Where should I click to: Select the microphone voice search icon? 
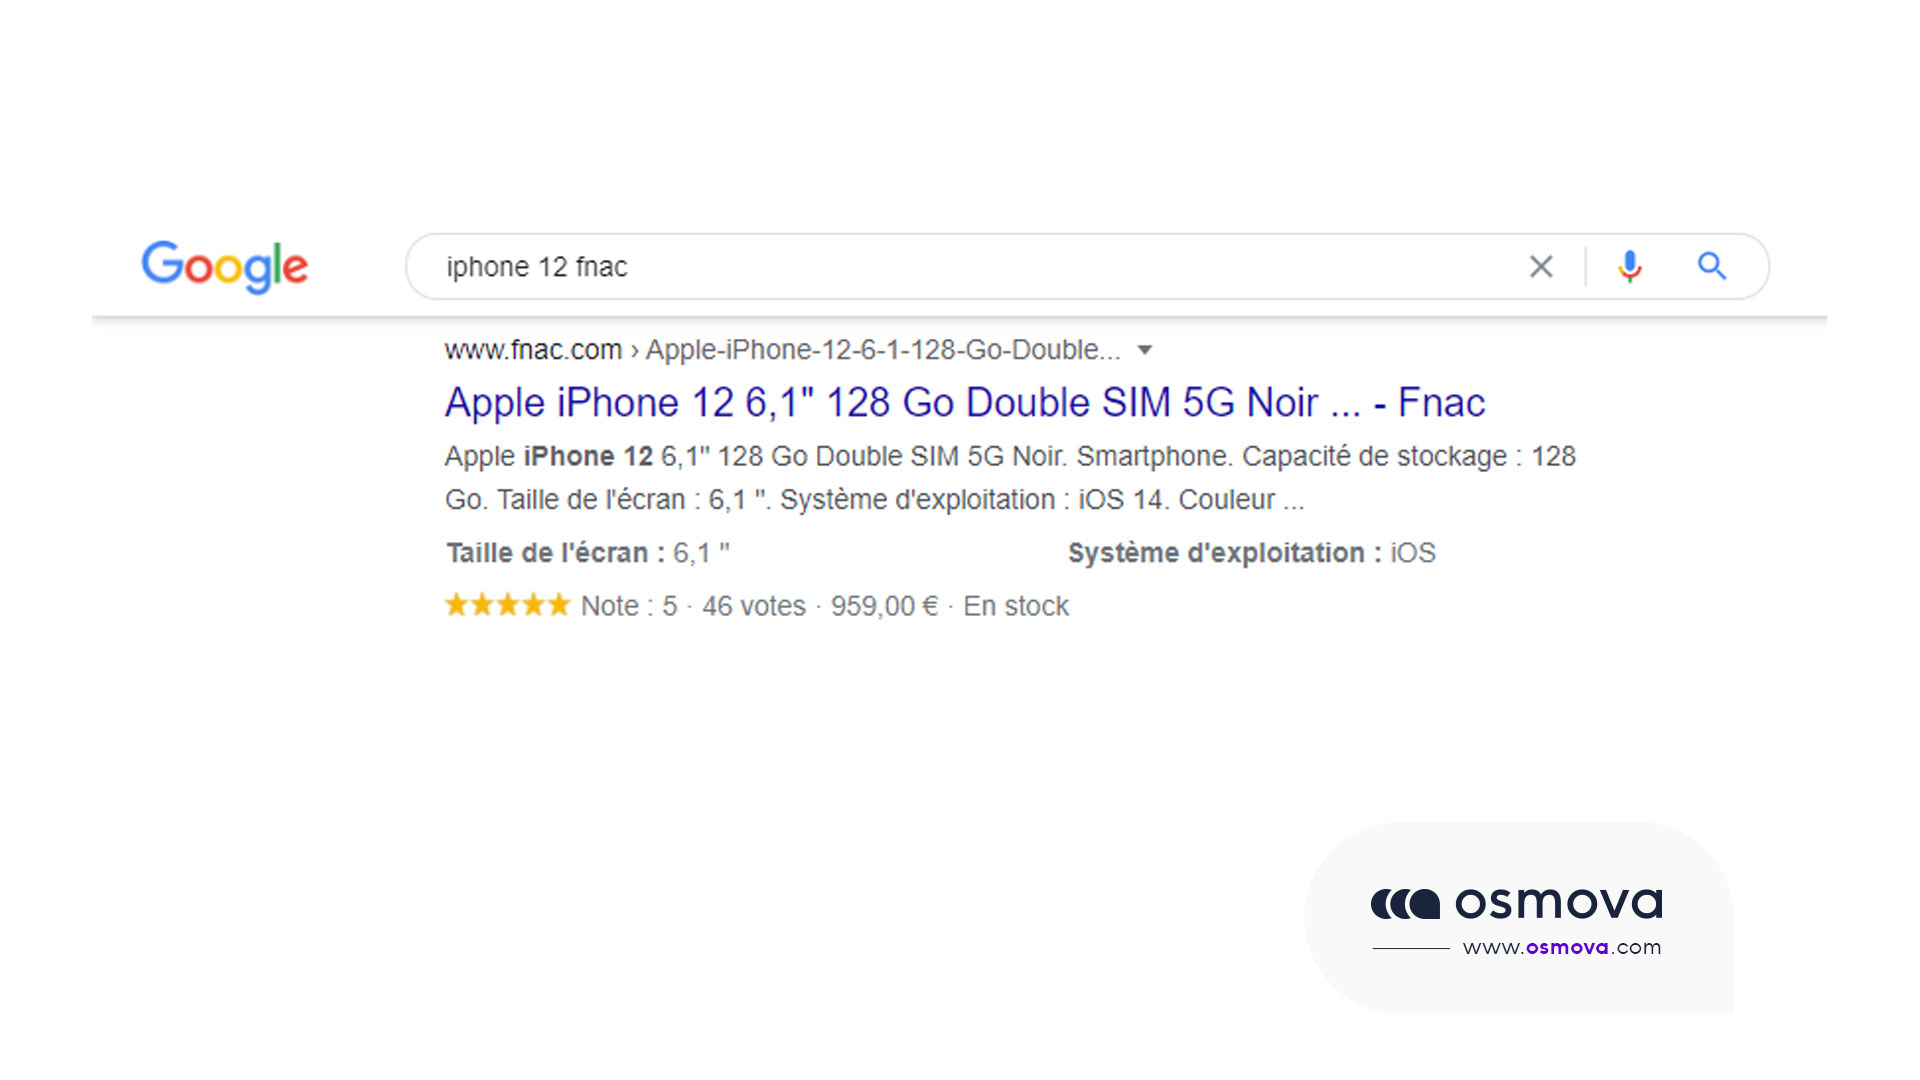pos(1628,266)
